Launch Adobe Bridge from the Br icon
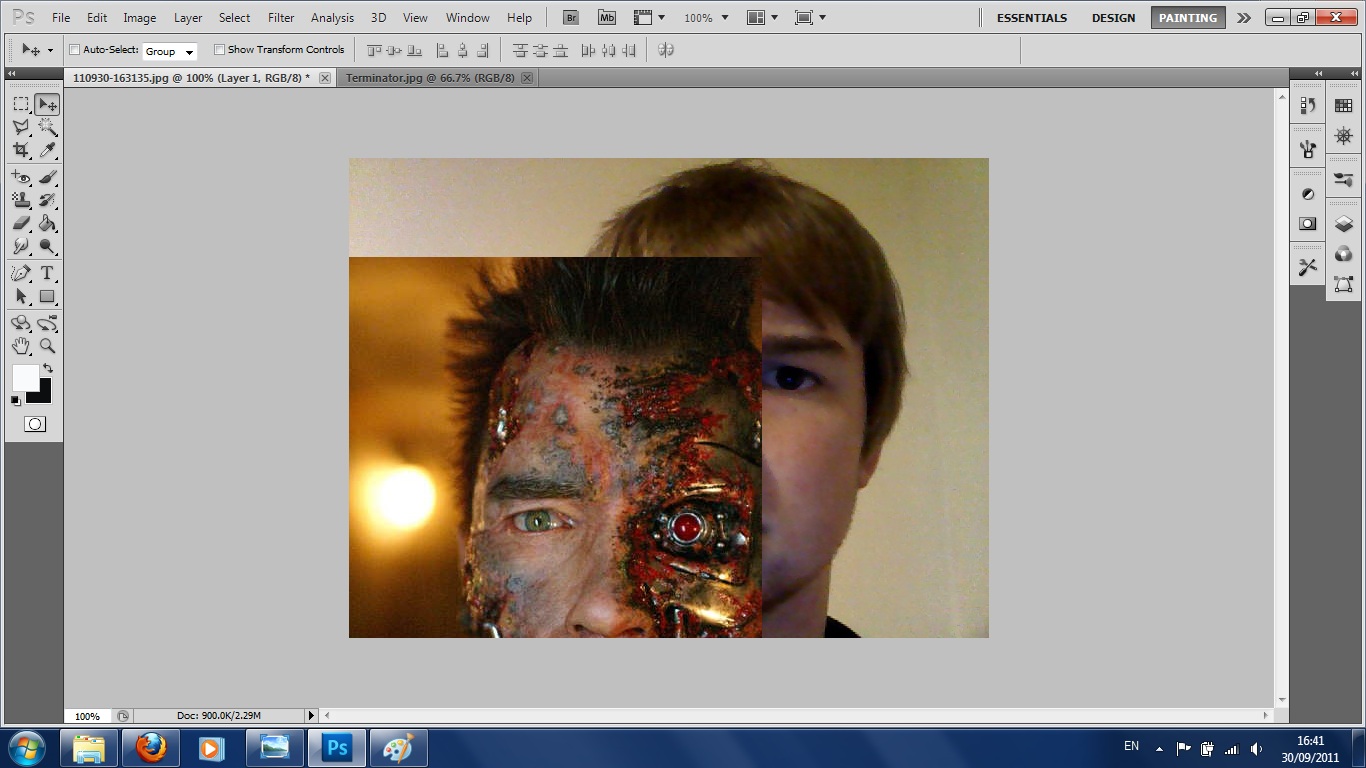The width and height of the screenshot is (1366, 768). (571, 17)
